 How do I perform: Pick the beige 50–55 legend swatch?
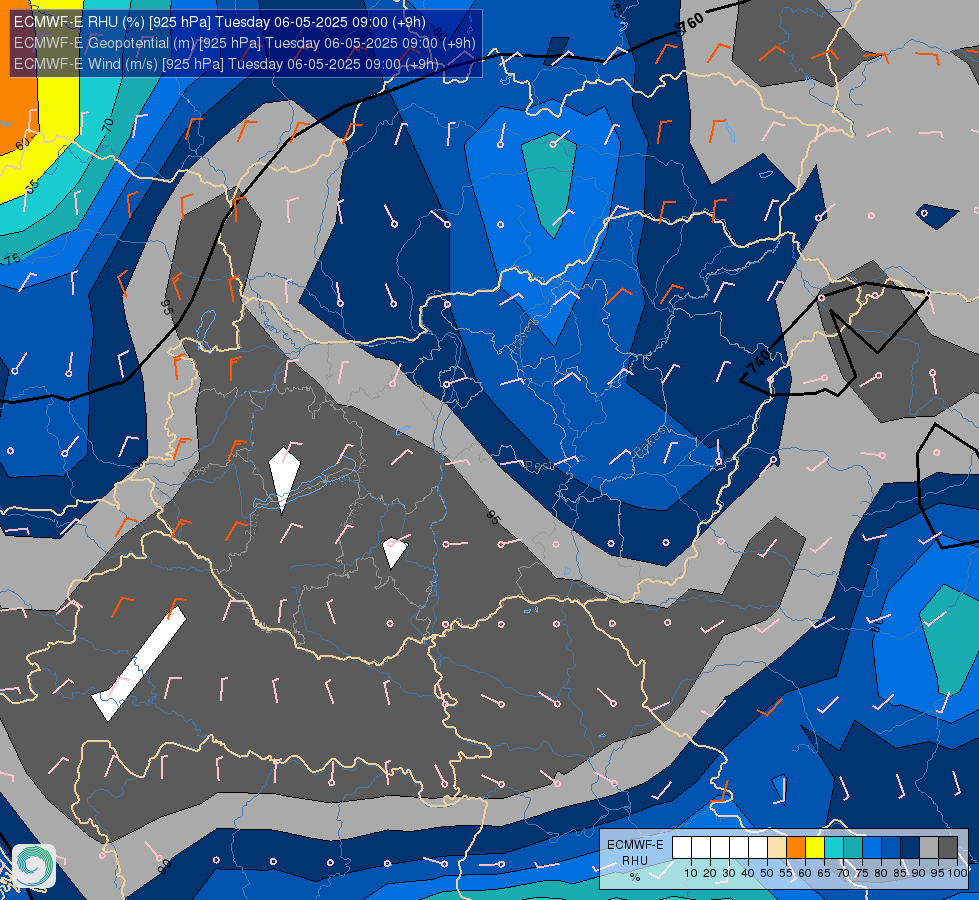pyautogui.click(x=777, y=848)
